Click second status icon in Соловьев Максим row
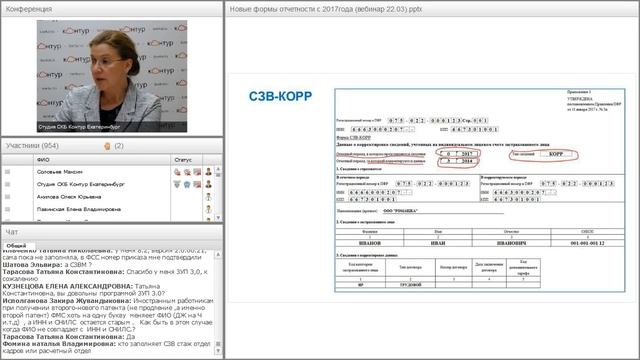 187,172
